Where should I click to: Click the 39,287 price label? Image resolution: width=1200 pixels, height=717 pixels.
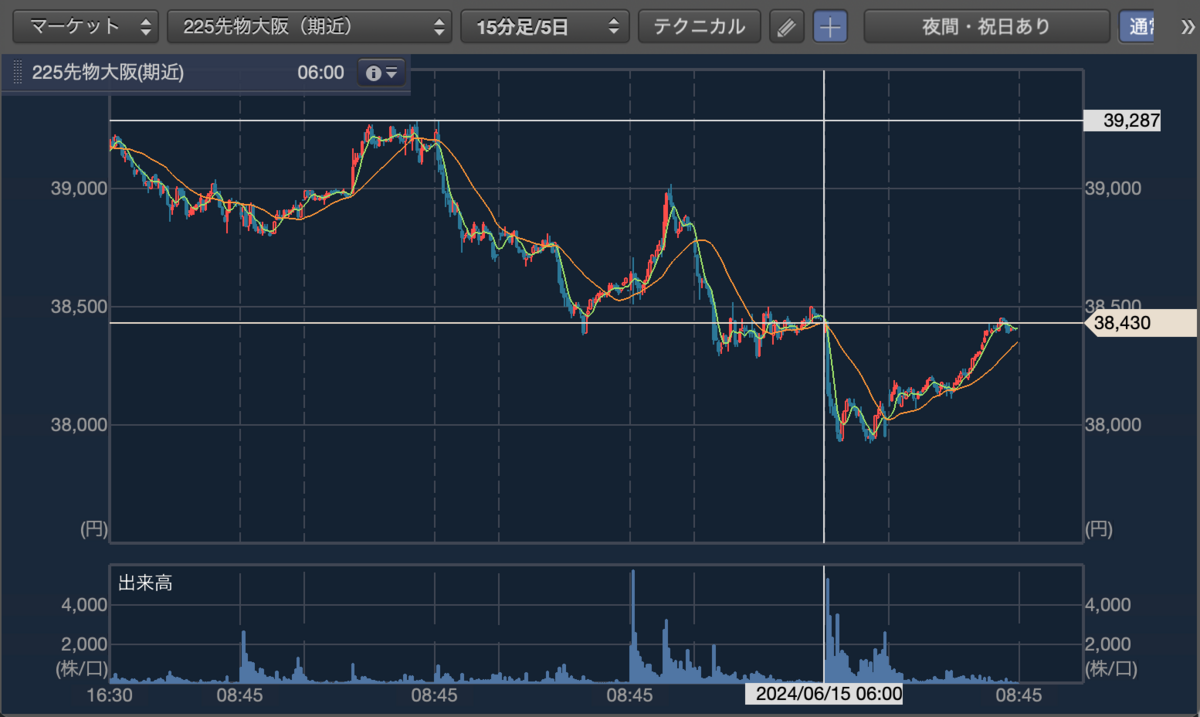click(x=1124, y=121)
